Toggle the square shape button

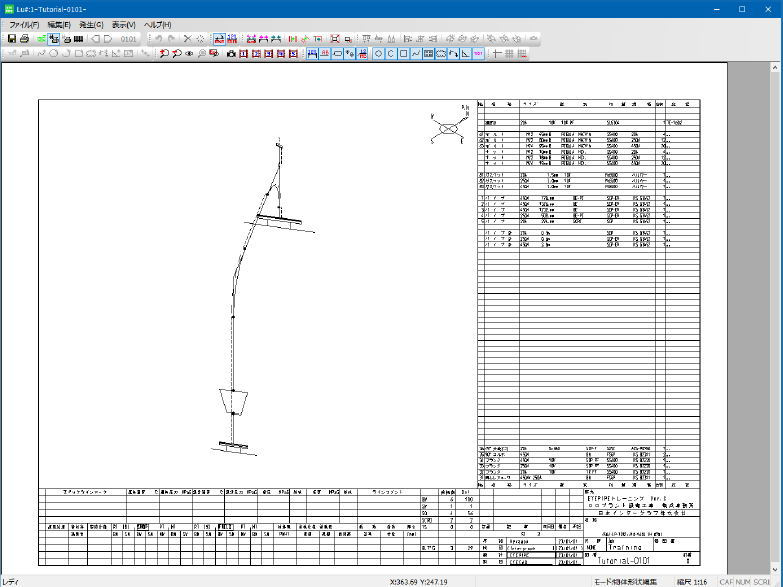(x=403, y=53)
